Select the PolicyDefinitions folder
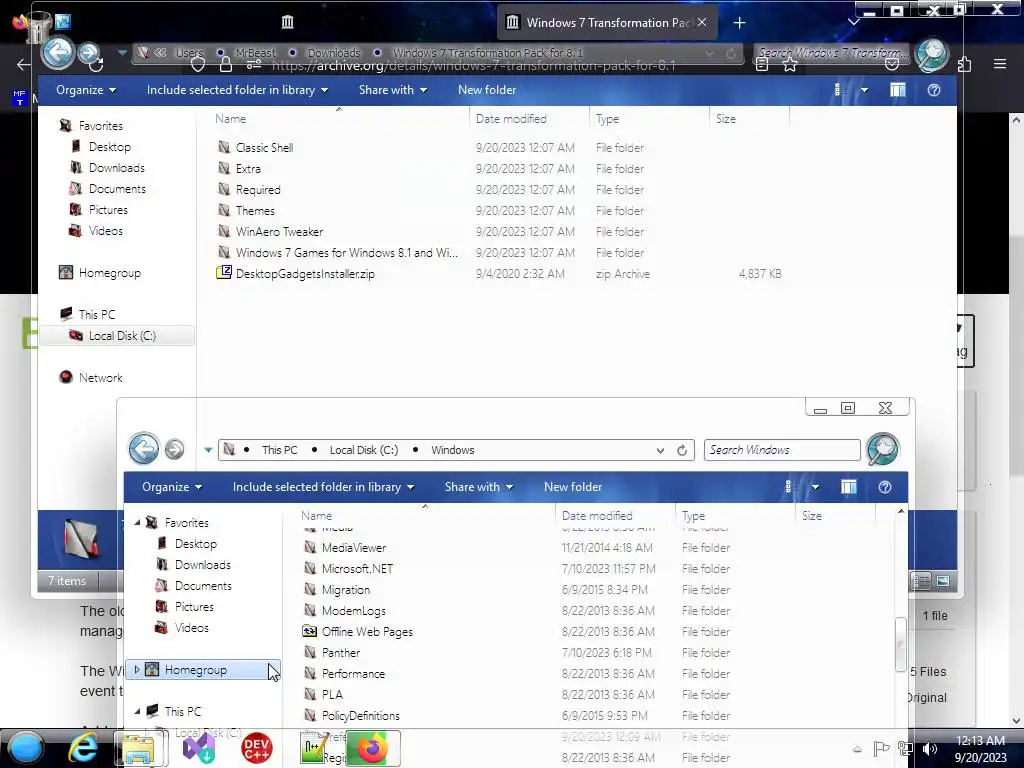 coord(352,716)
